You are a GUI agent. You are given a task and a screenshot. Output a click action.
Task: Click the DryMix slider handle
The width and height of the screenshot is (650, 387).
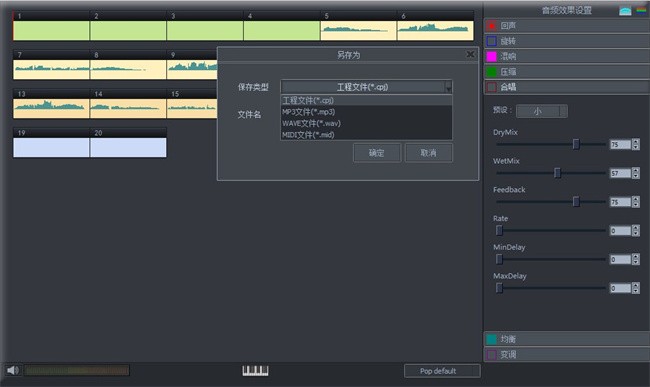pyautogui.click(x=576, y=144)
